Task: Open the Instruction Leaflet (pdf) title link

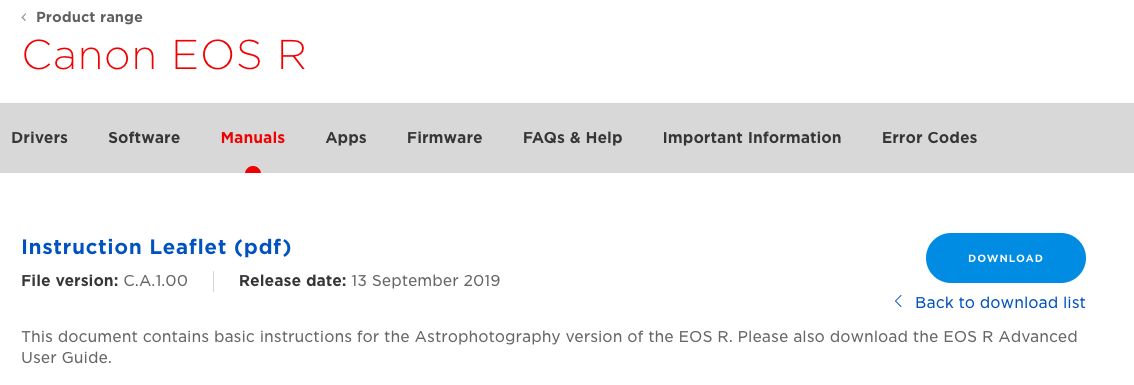Action: (x=156, y=248)
